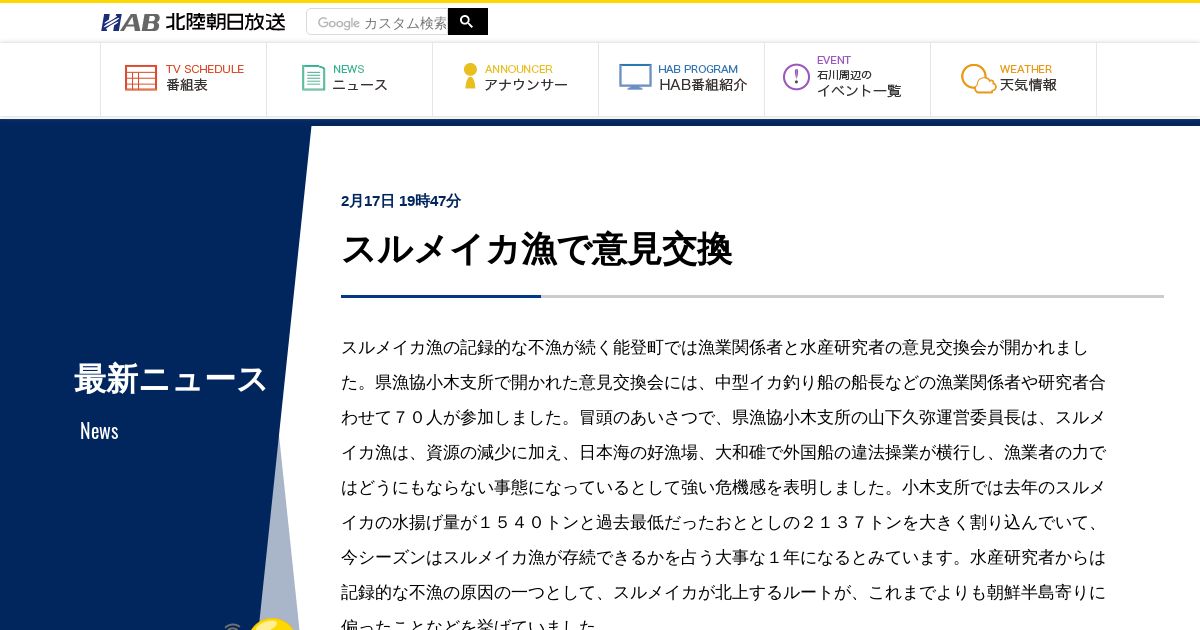The width and height of the screenshot is (1200, 630).
Task: Open the HAB番組紹介 menu item
Action: coord(682,79)
